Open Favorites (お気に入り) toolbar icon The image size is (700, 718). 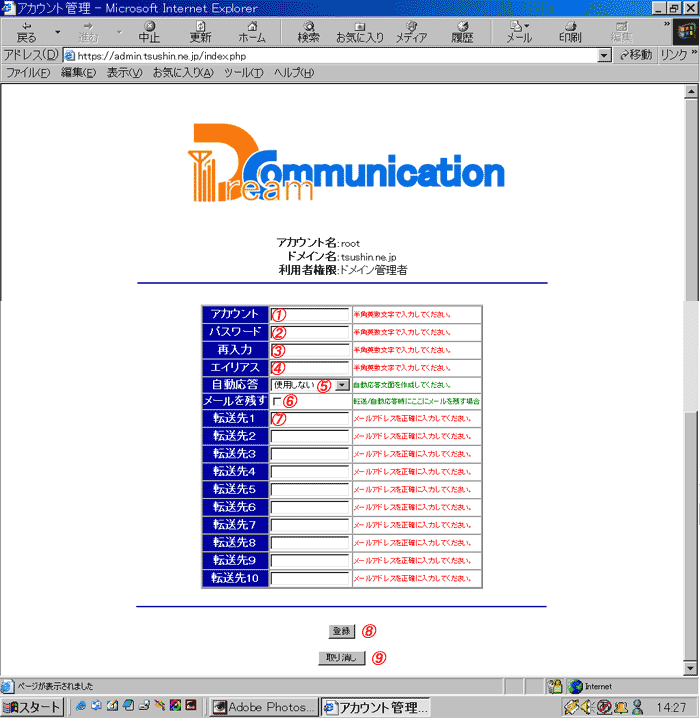coord(359,30)
